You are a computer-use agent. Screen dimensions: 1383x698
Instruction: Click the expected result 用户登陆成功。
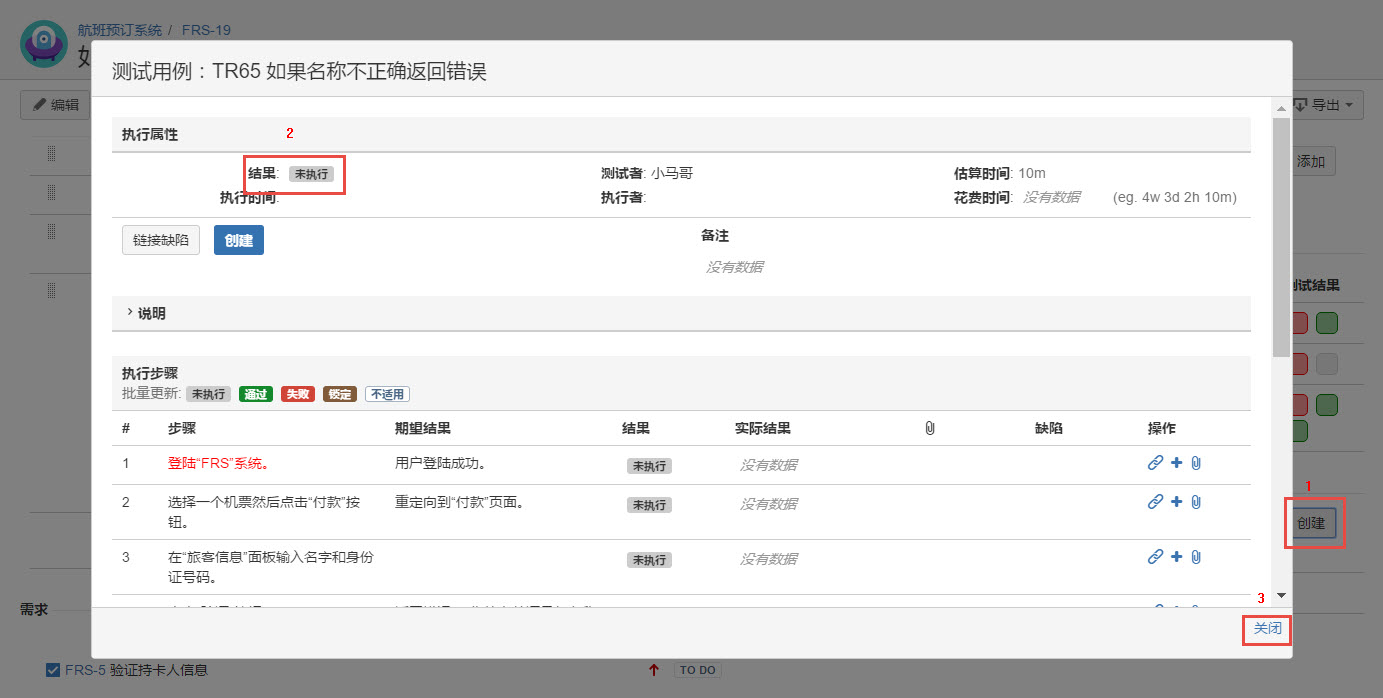click(441, 463)
